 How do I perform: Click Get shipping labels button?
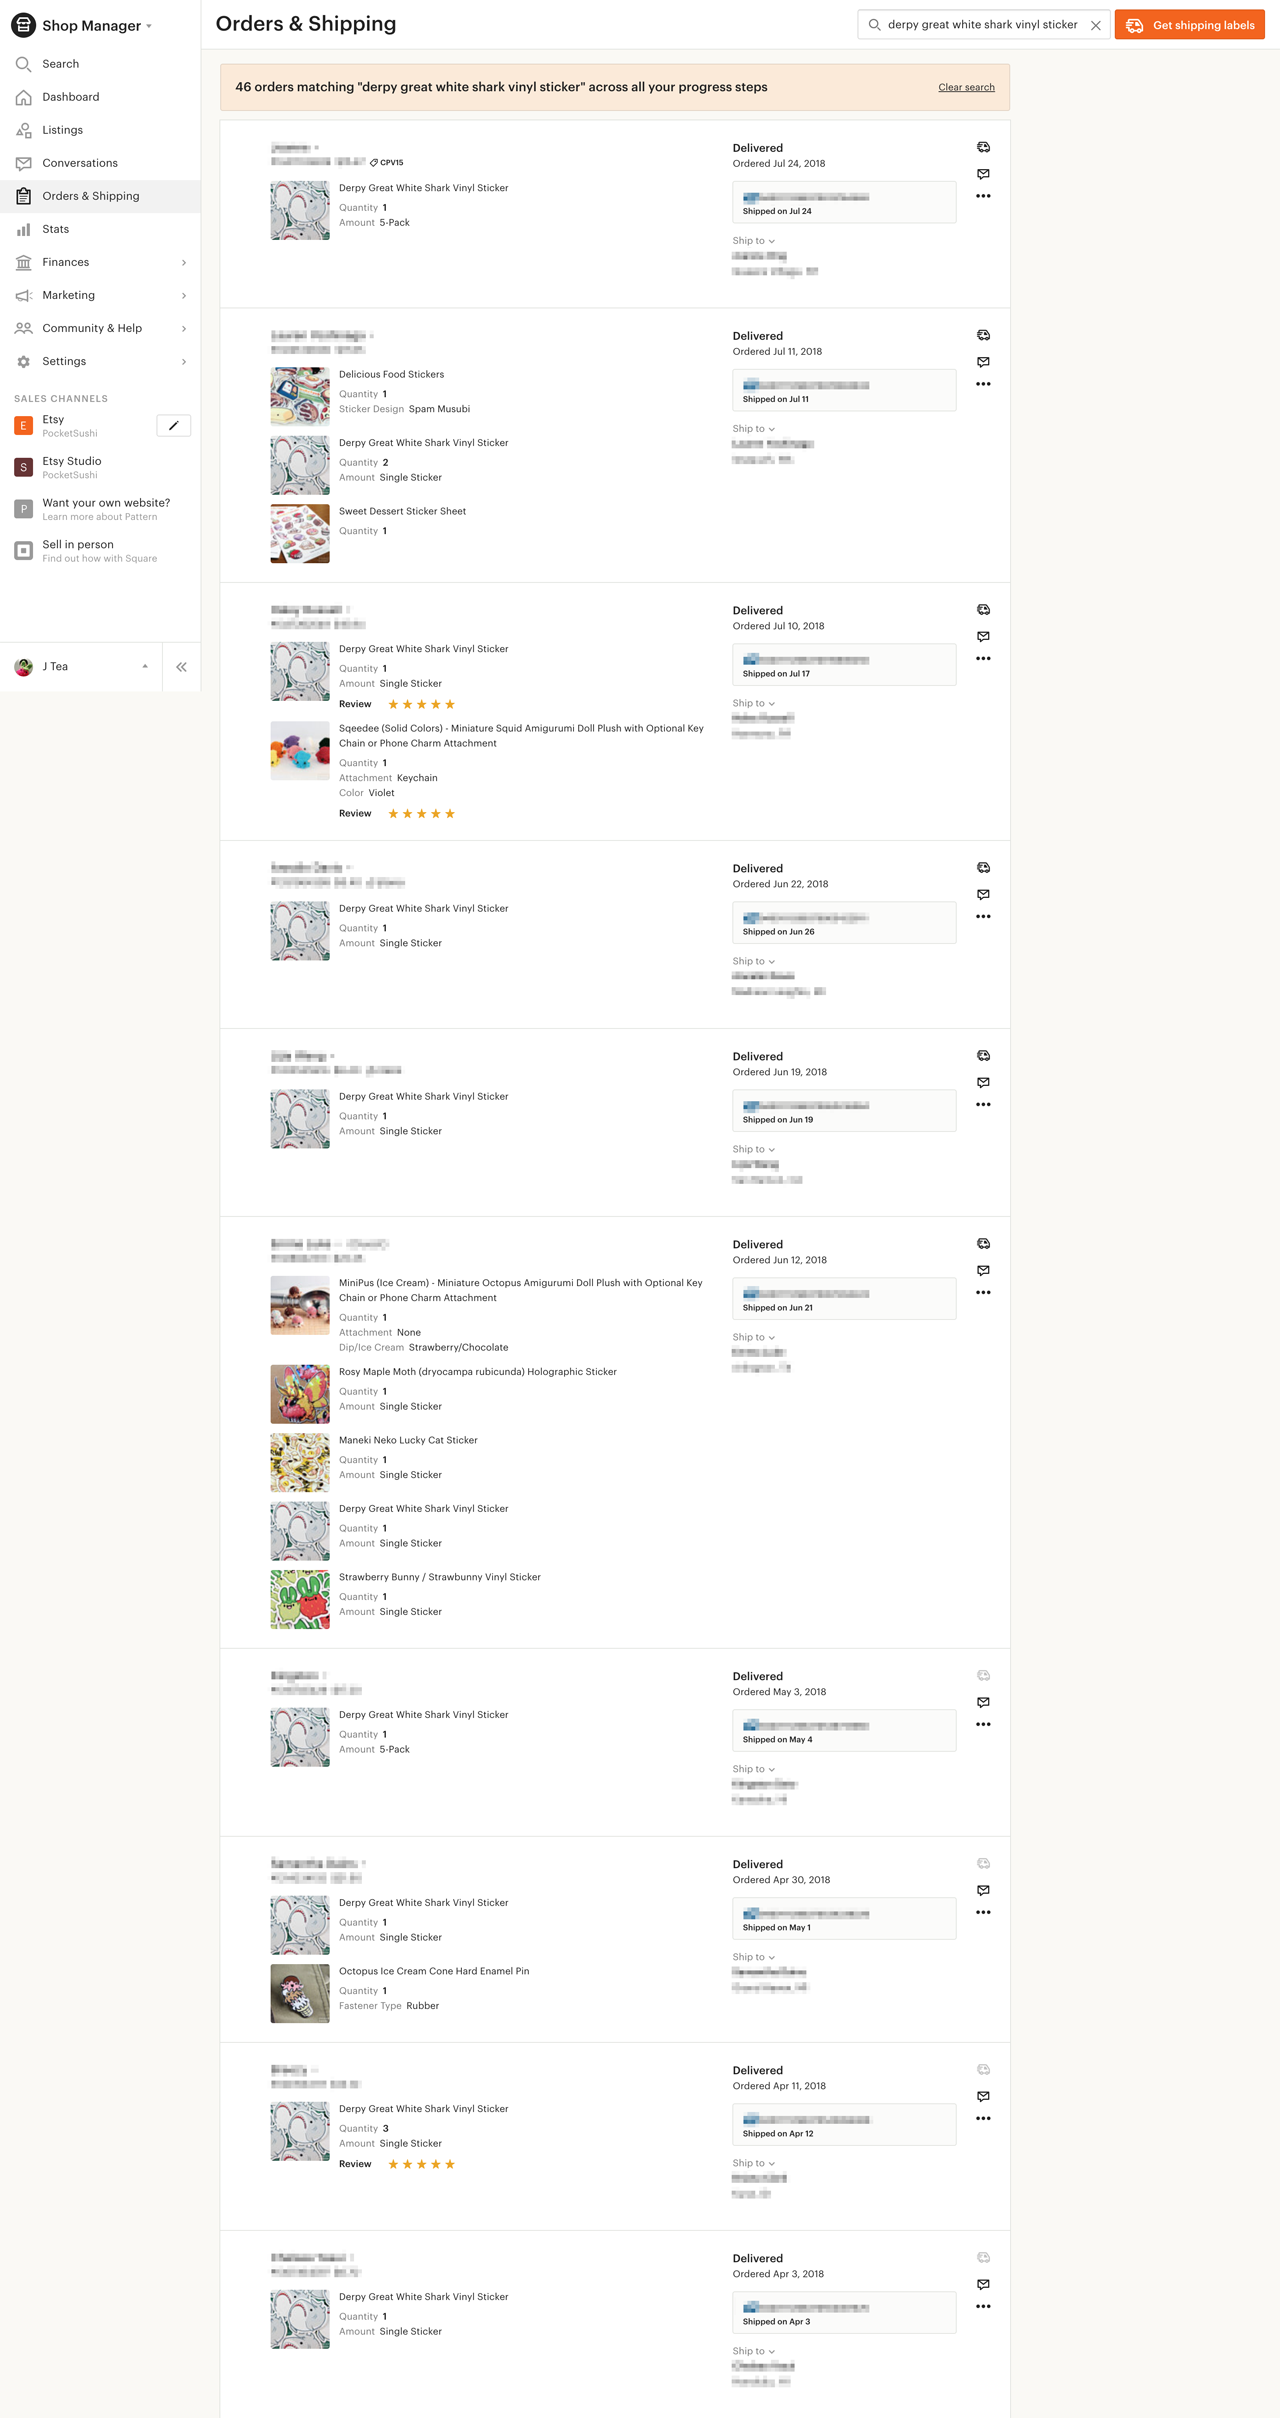click(x=1190, y=25)
